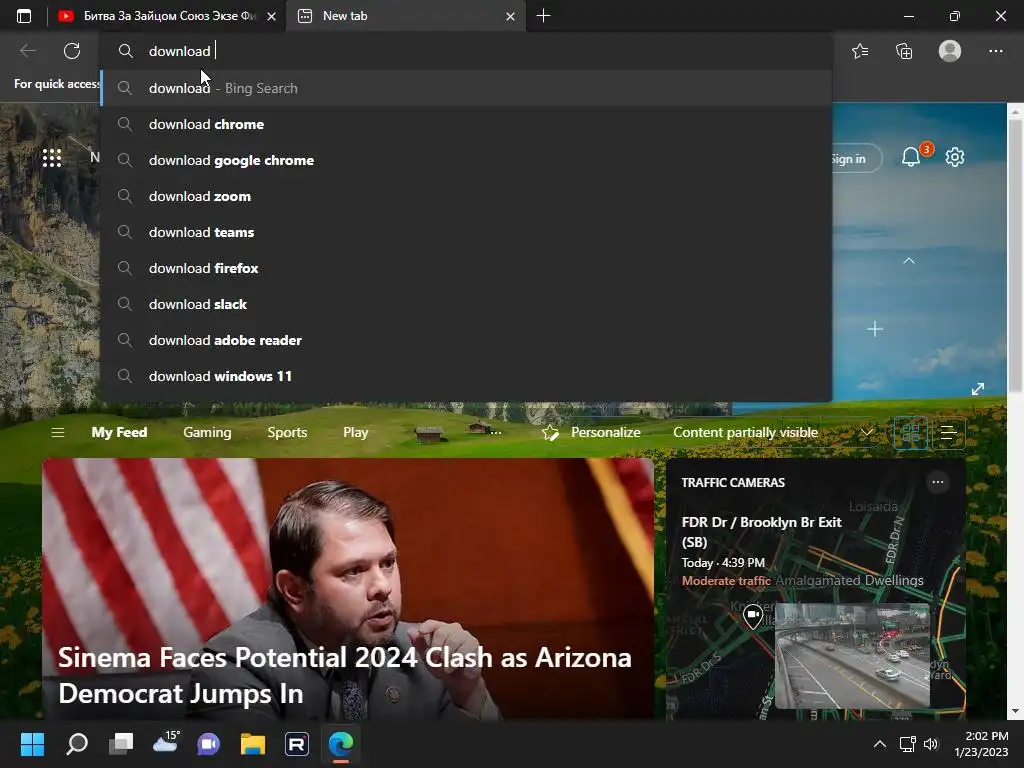Open the R app on taskbar
Image resolution: width=1024 pixels, height=768 pixels.
click(x=296, y=744)
